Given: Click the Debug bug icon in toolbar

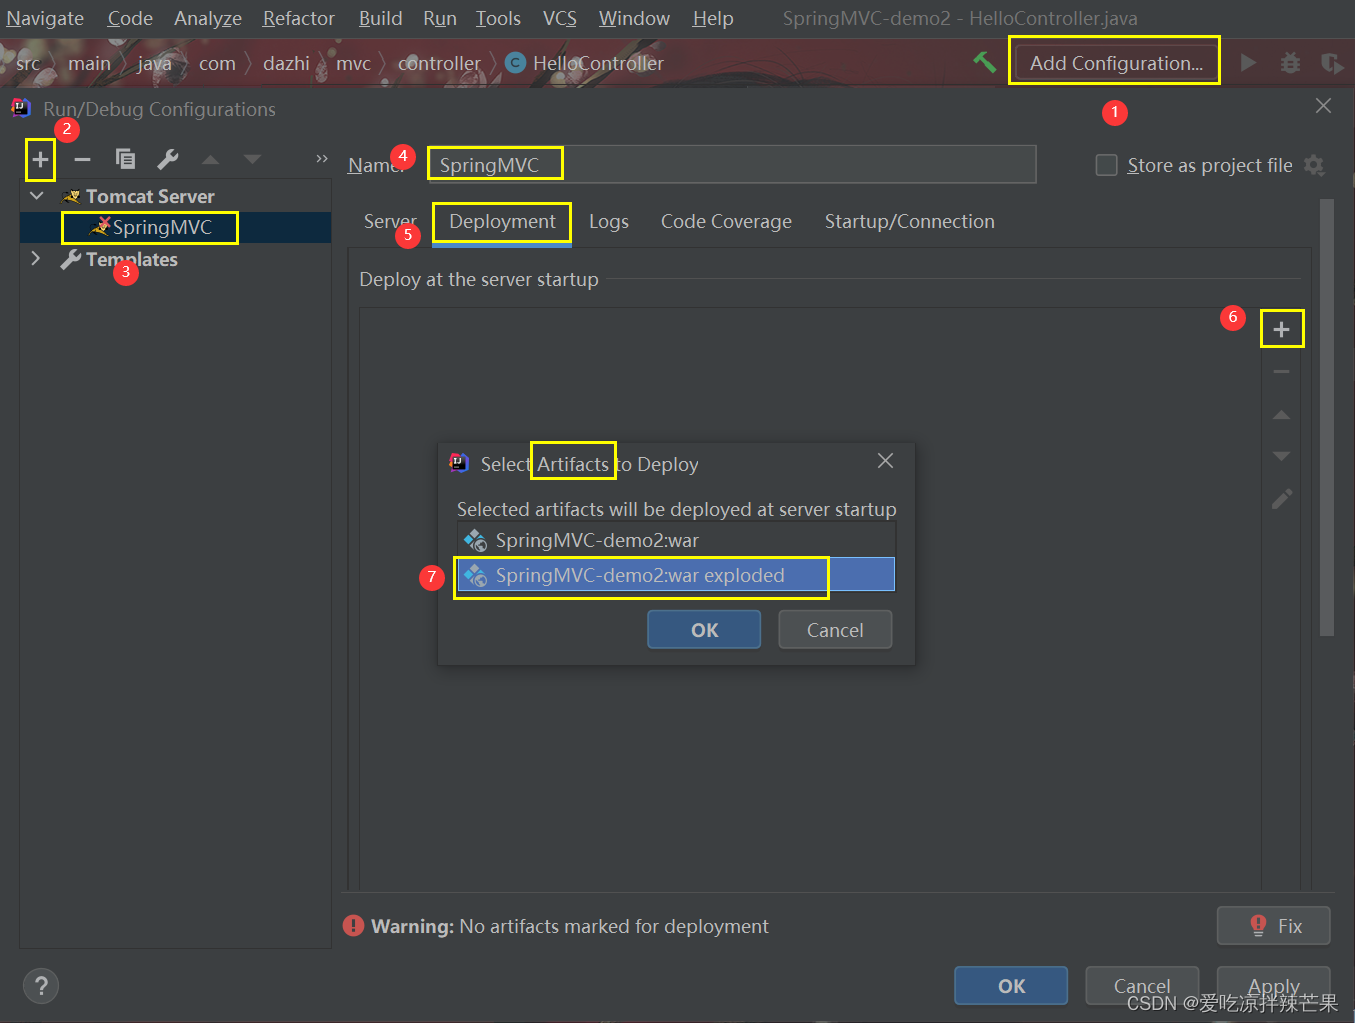Looking at the screenshot, I should 1291,63.
